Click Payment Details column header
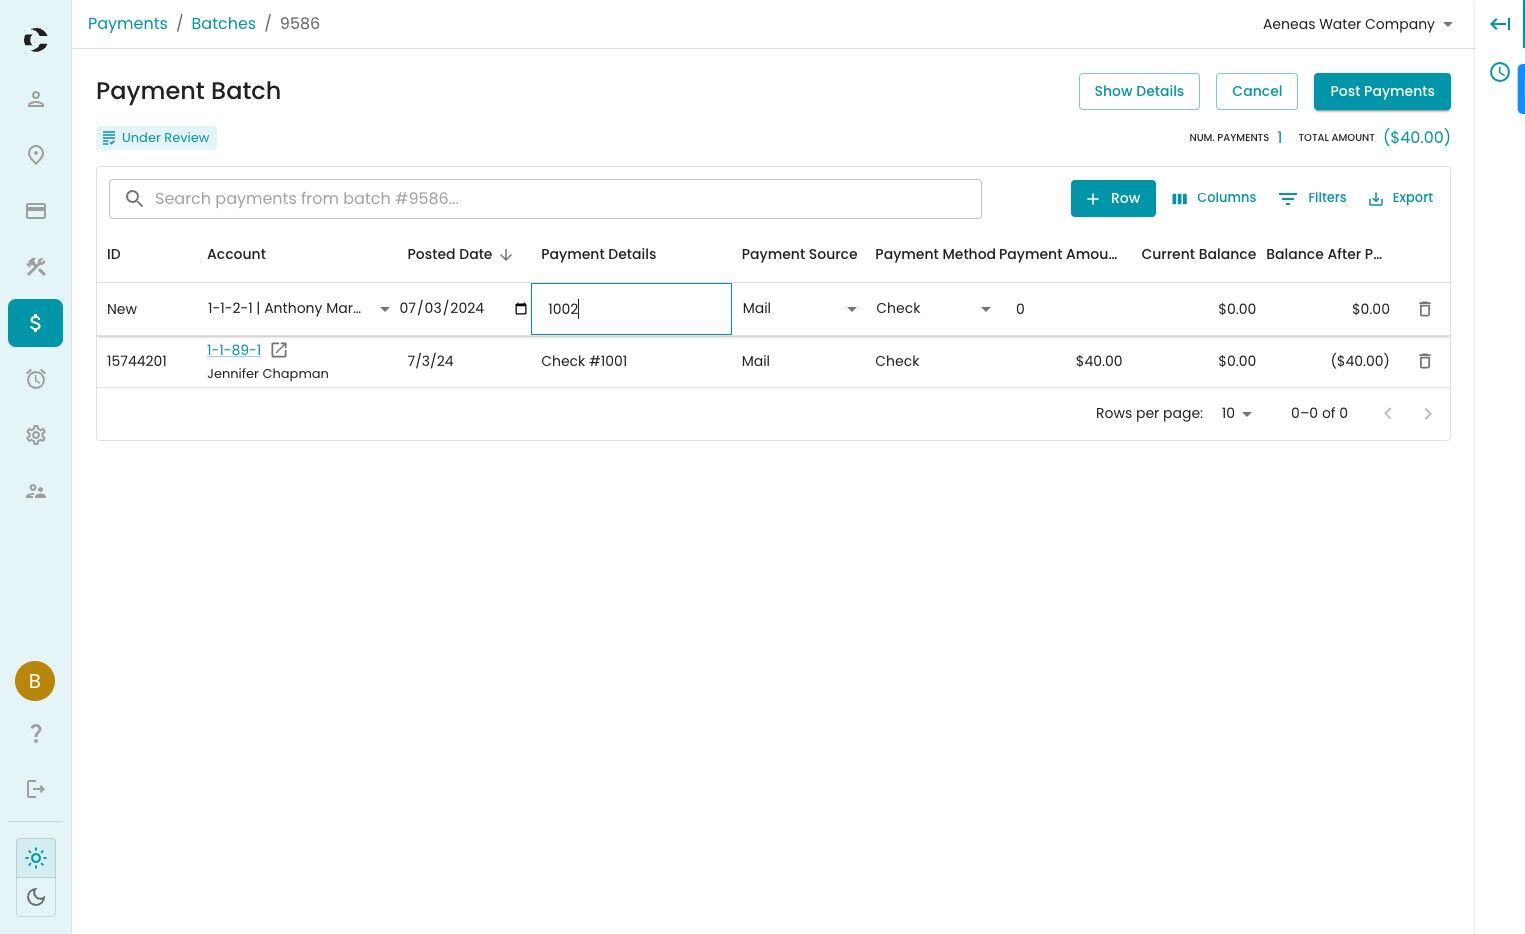1525x934 pixels. pos(598,254)
